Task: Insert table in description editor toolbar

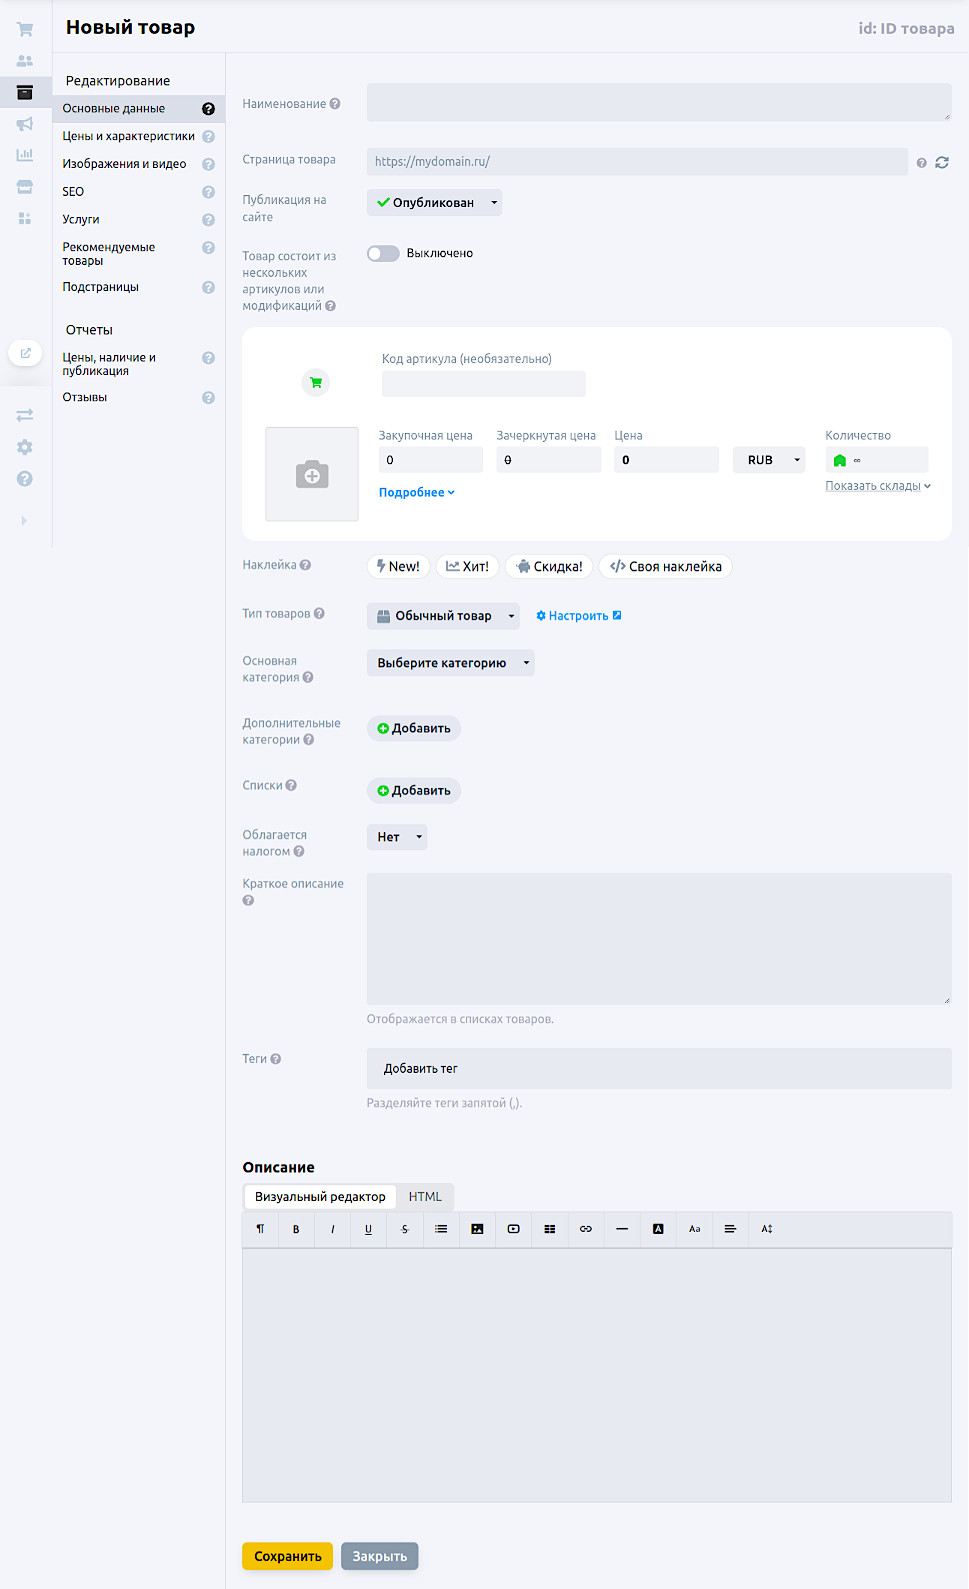Action: [550, 1229]
